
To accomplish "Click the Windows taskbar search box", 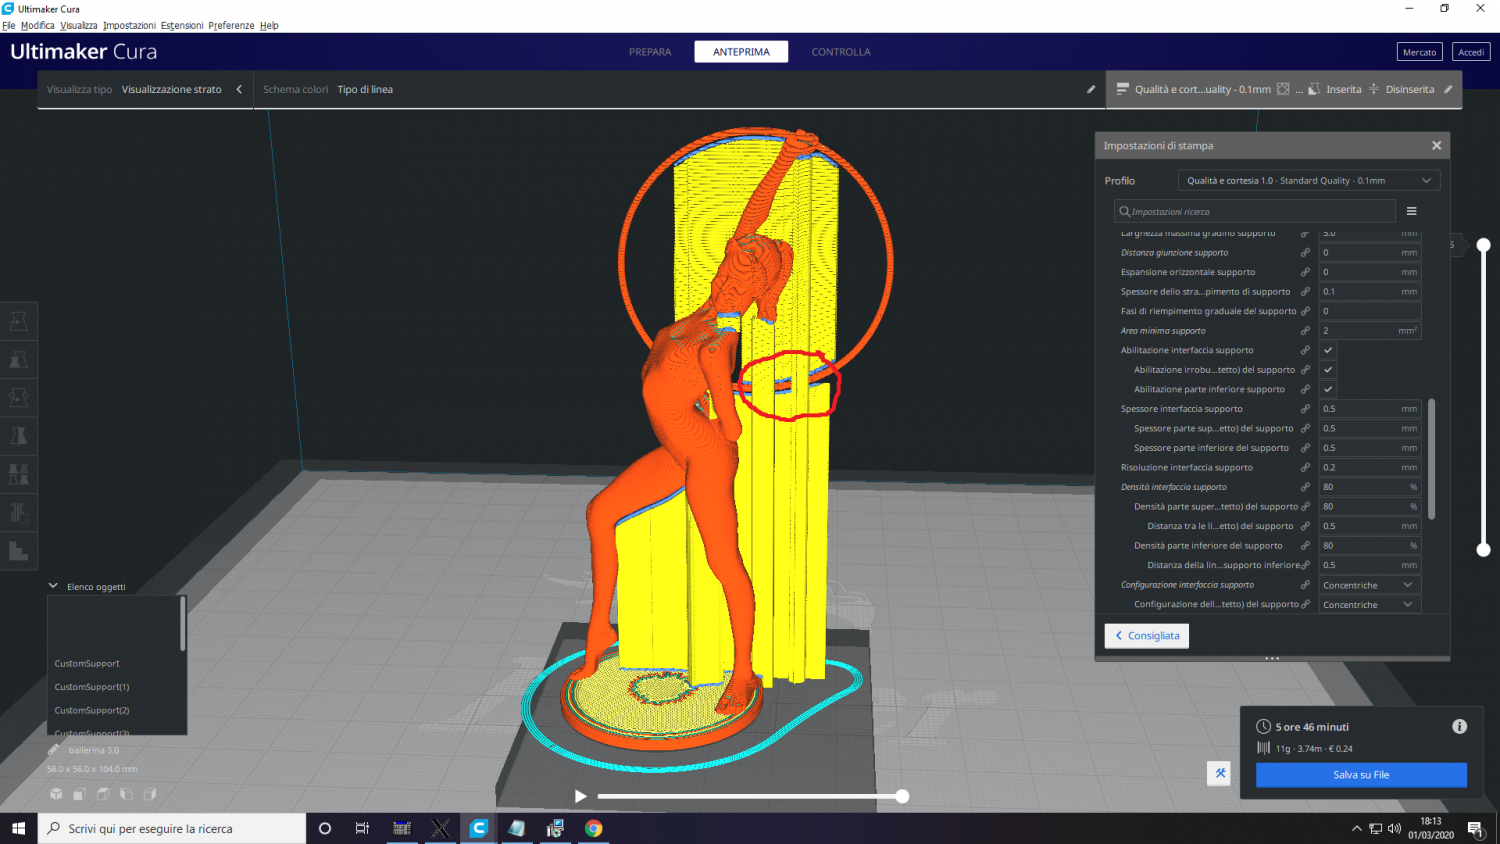I will (172, 828).
